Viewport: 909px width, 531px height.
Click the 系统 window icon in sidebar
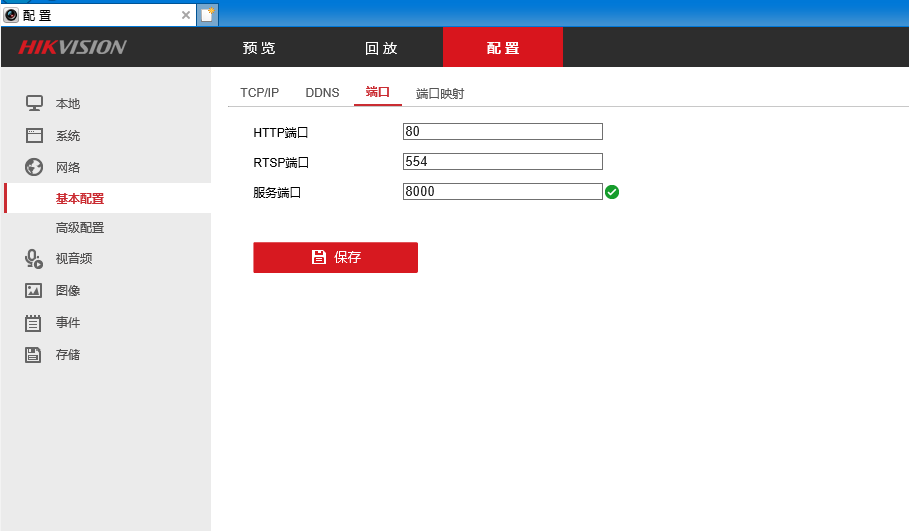[34, 136]
